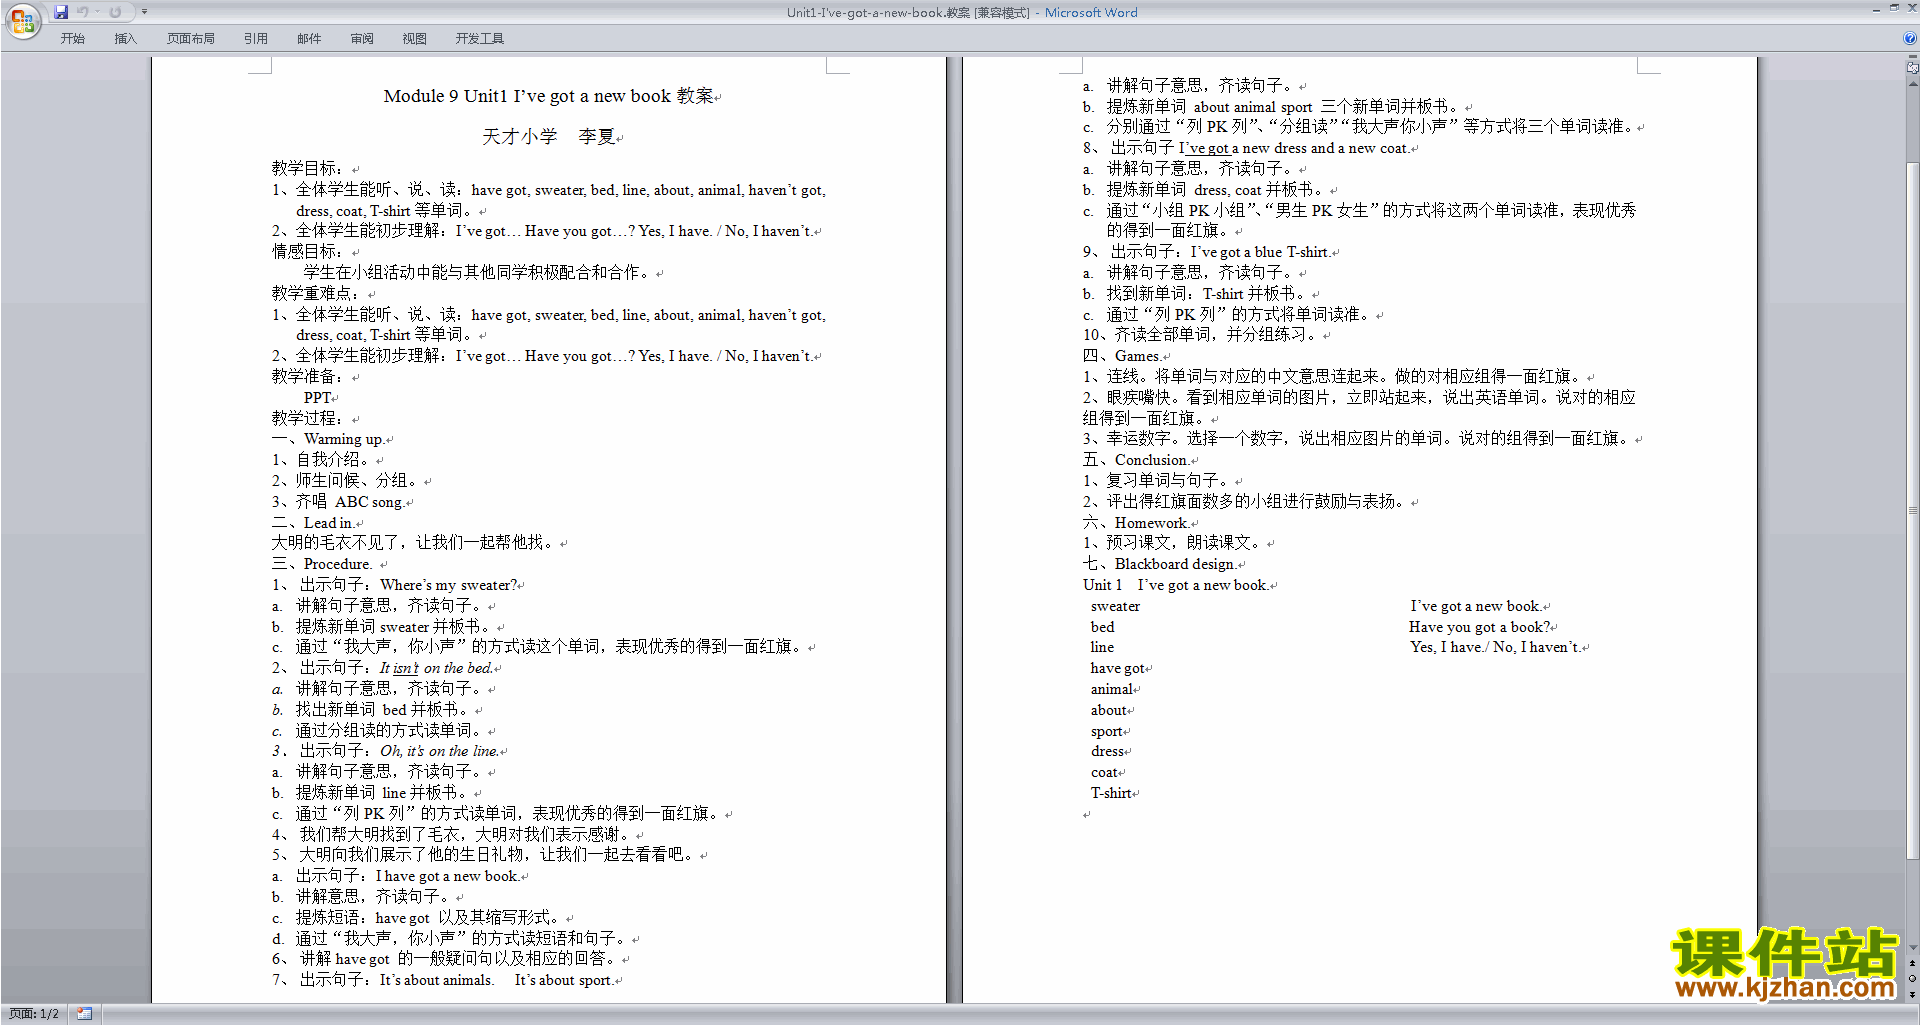Click the vertical scrollbar down arrow
This screenshot has height=1025, width=1920.
tap(1912, 947)
